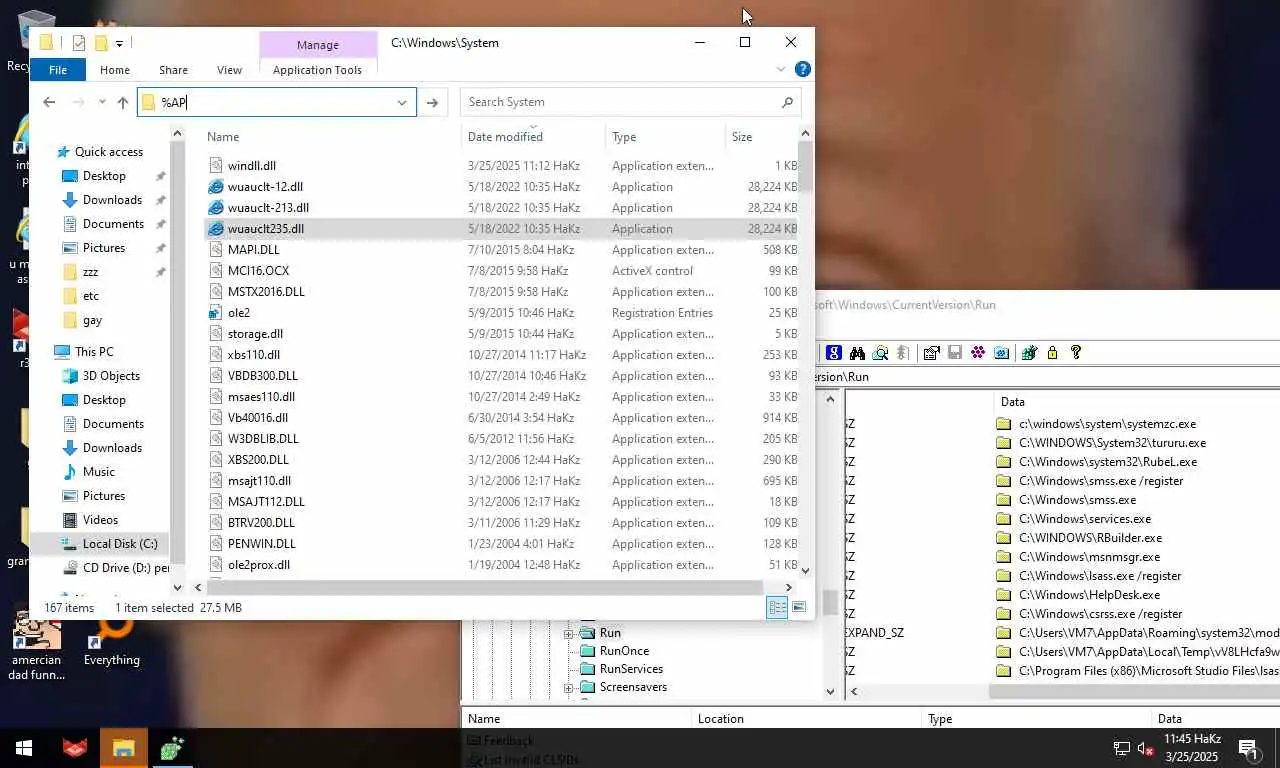Open the recent locations dropdown arrow
Viewport: 1280px width, 768px height.
[x=102, y=102]
